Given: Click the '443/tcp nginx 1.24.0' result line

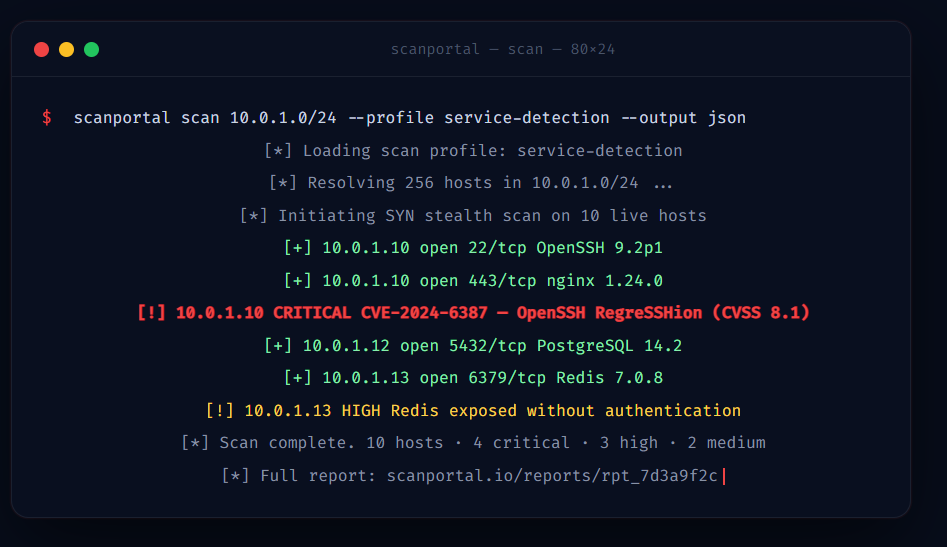Looking at the screenshot, I should [x=473, y=281].
